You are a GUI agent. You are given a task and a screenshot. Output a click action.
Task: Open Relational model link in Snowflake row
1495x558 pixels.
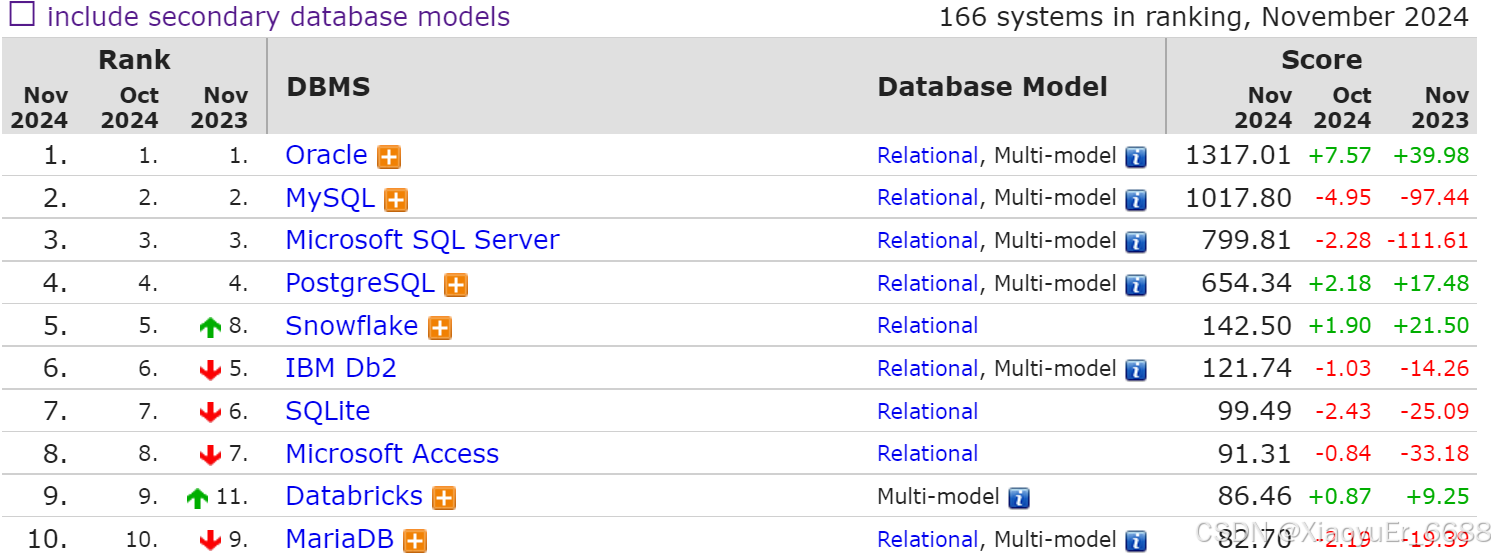[x=927, y=326]
